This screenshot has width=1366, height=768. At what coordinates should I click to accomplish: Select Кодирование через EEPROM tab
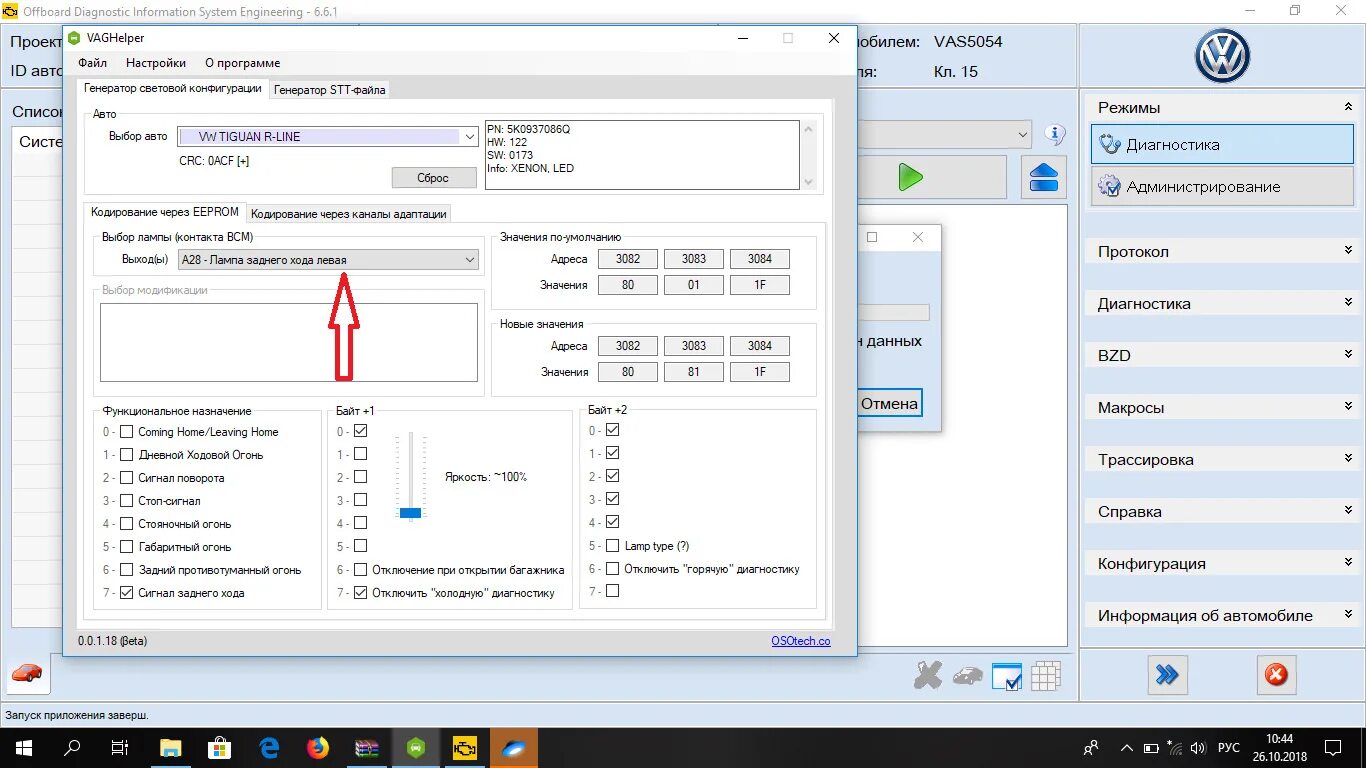(165, 212)
